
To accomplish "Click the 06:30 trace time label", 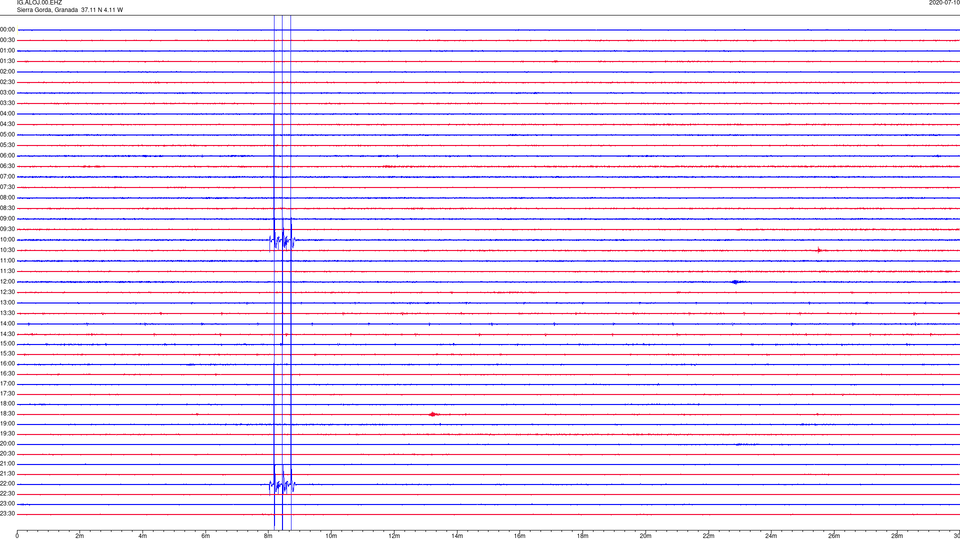I will (7, 166).
